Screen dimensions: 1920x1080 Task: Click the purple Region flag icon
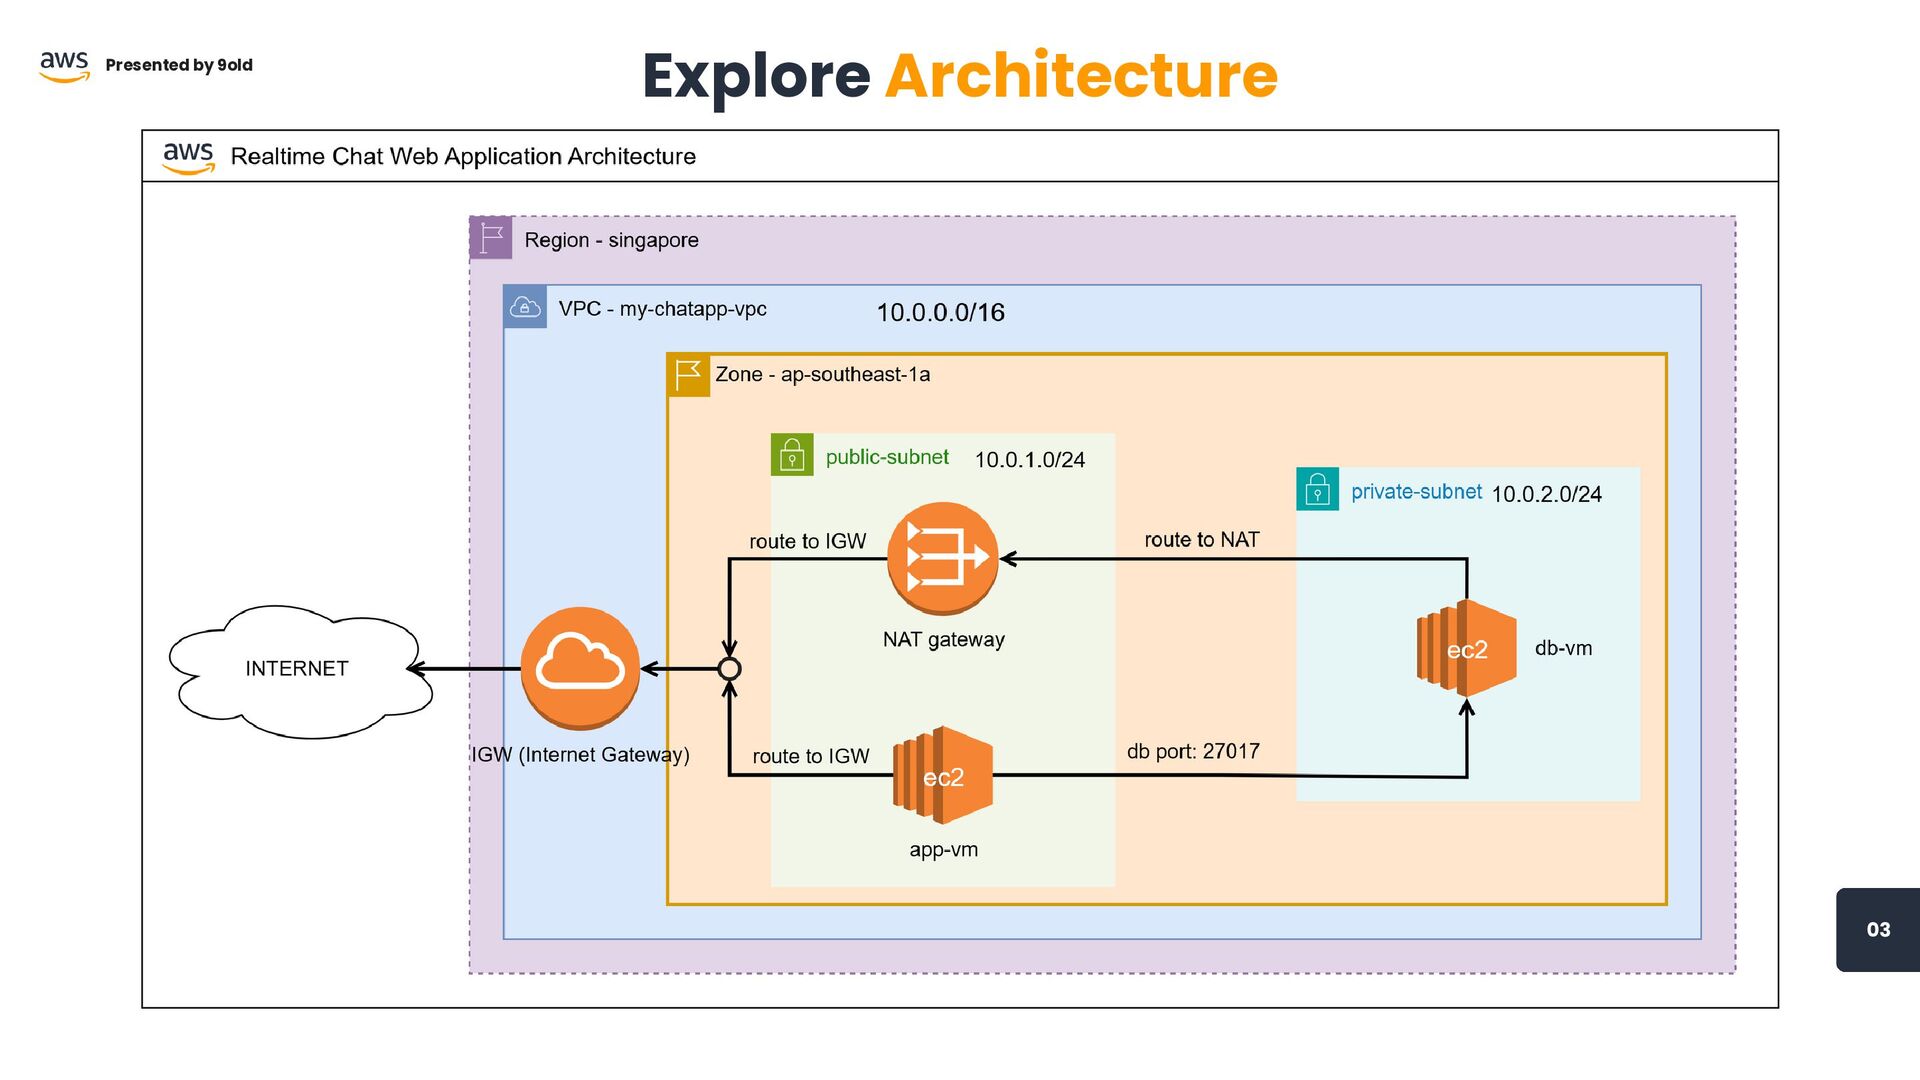(491, 238)
